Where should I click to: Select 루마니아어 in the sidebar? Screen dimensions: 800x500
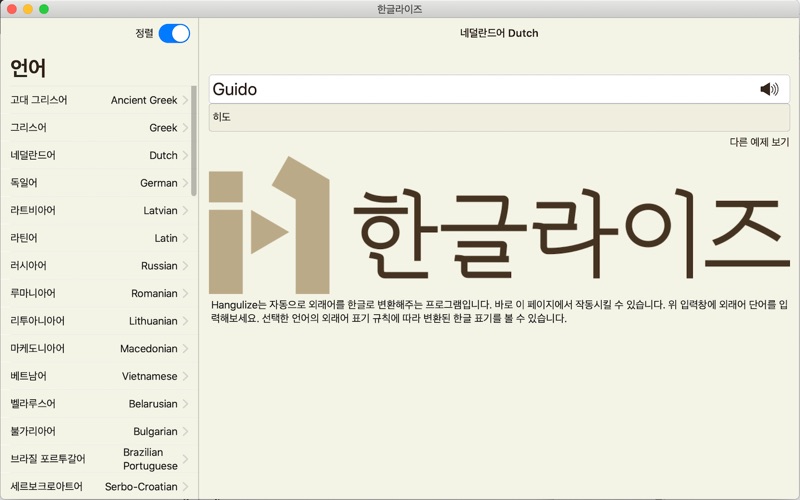pyautogui.click(x=33, y=293)
